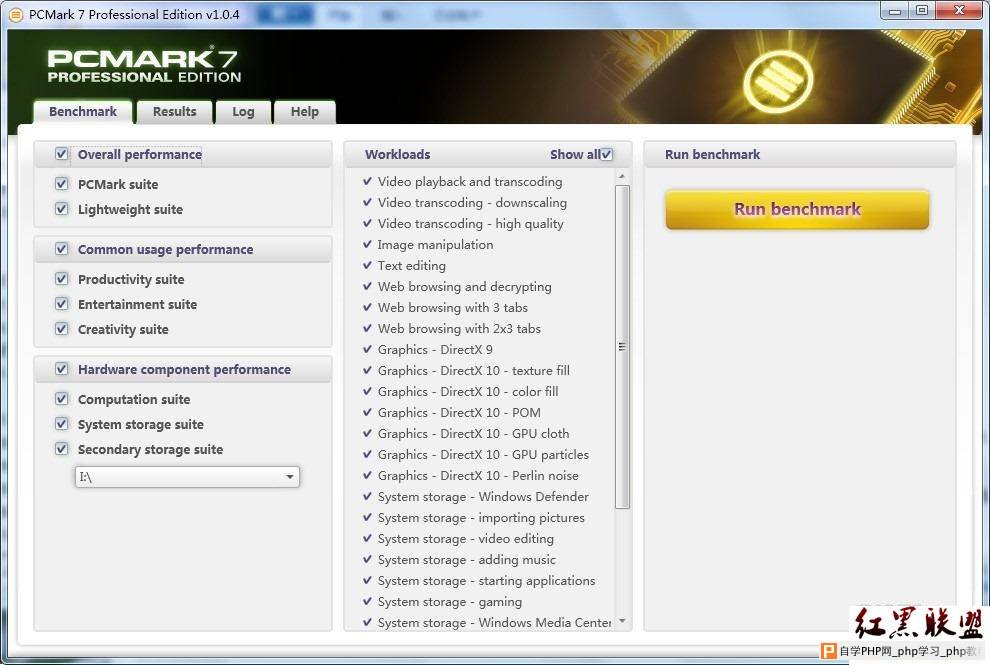Open the secondary storage drive dropdown
Screen dimensions: 990x665
point(187,477)
